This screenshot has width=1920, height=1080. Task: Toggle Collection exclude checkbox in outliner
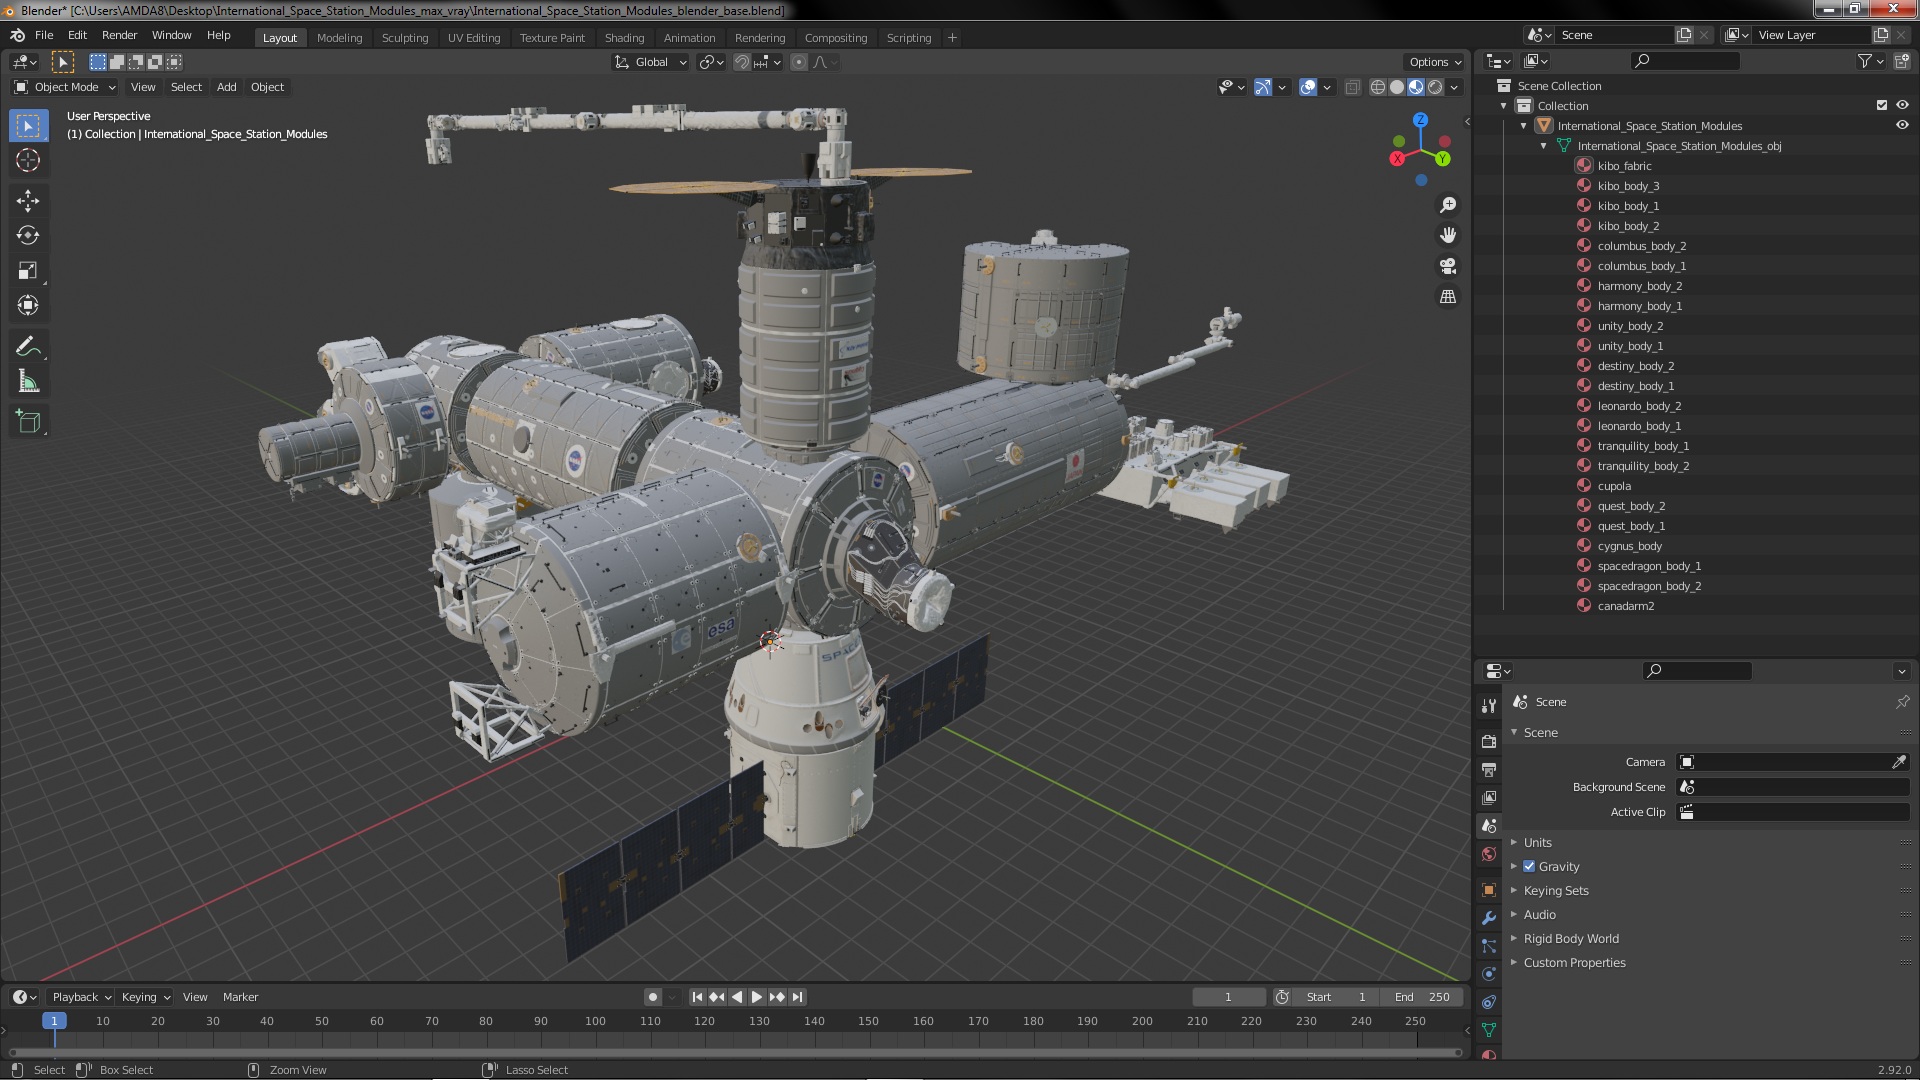coord(1881,105)
